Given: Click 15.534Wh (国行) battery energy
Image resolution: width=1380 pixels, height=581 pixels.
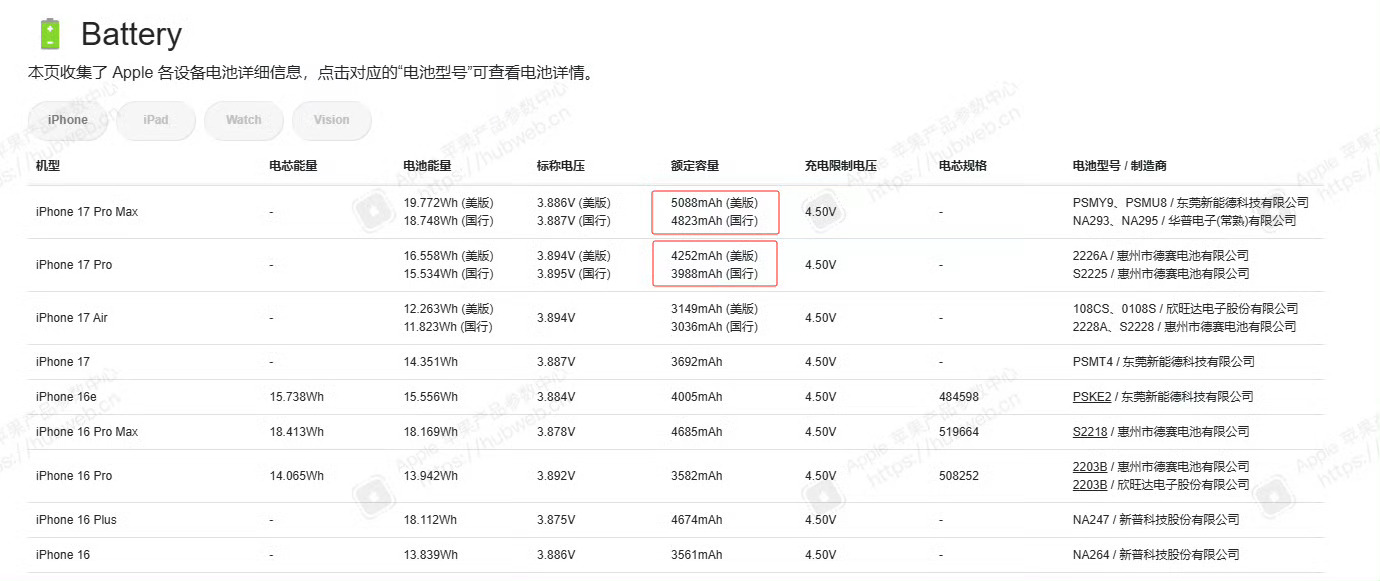Looking at the screenshot, I should click(x=448, y=274).
